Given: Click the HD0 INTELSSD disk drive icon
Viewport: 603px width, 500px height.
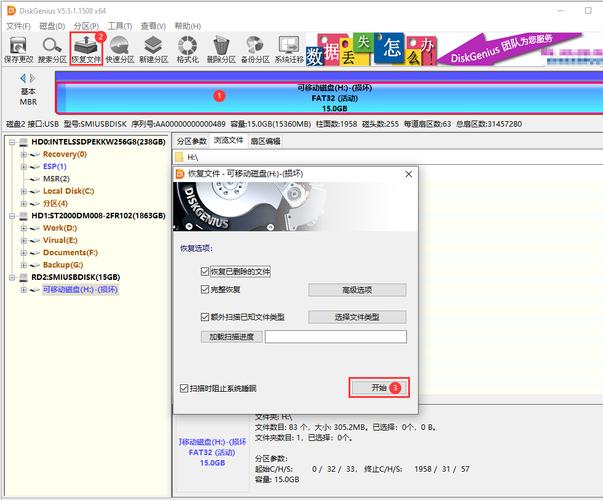Looking at the screenshot, I should pos(24,142).
